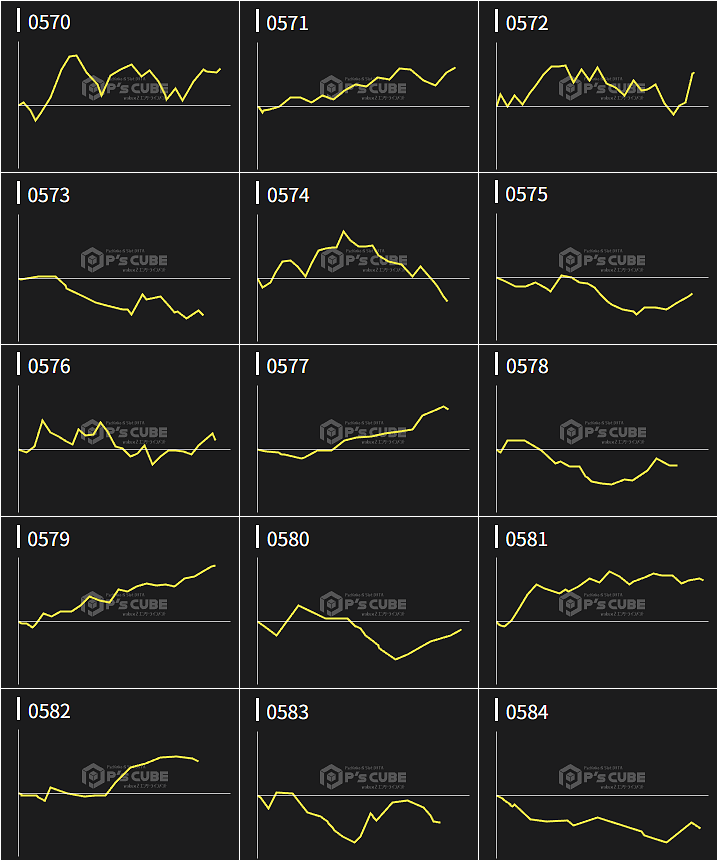Image resolution: width=718 pixels, height=861 pixels.
Task: Click the 0578 number heading
Action: tap(527, 367)
